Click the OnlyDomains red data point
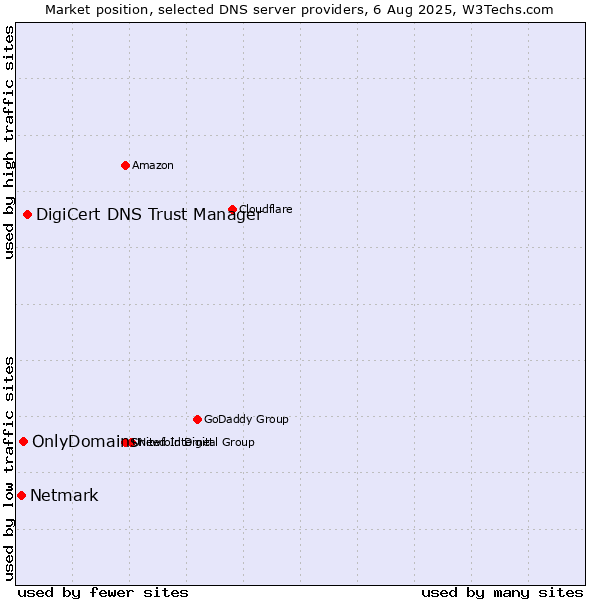 click(x=23, y=442)
